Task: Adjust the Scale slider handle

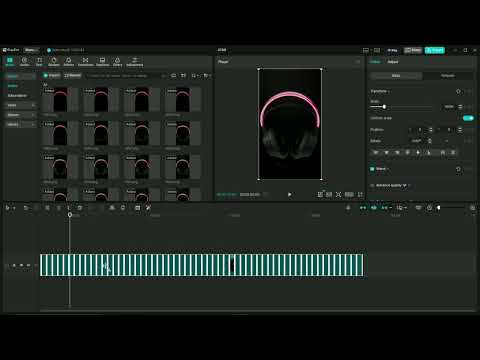Action: tap(384, 107)
